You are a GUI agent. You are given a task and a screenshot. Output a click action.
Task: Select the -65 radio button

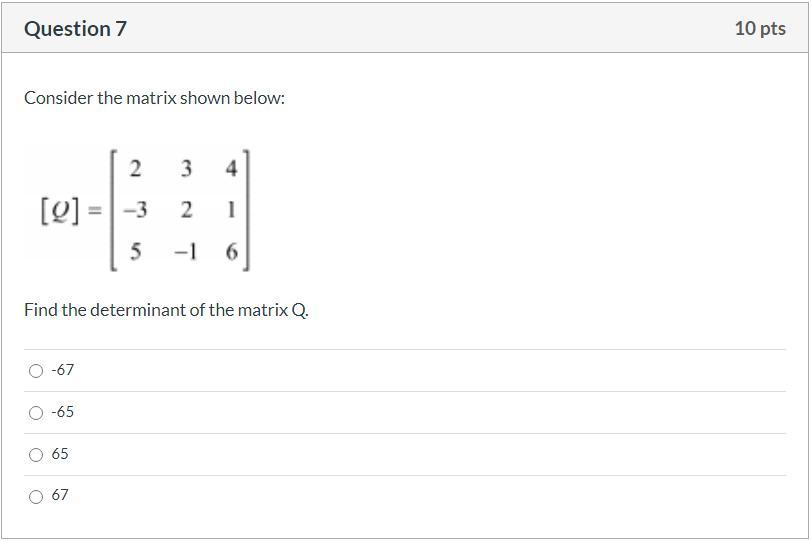(36, 413)
